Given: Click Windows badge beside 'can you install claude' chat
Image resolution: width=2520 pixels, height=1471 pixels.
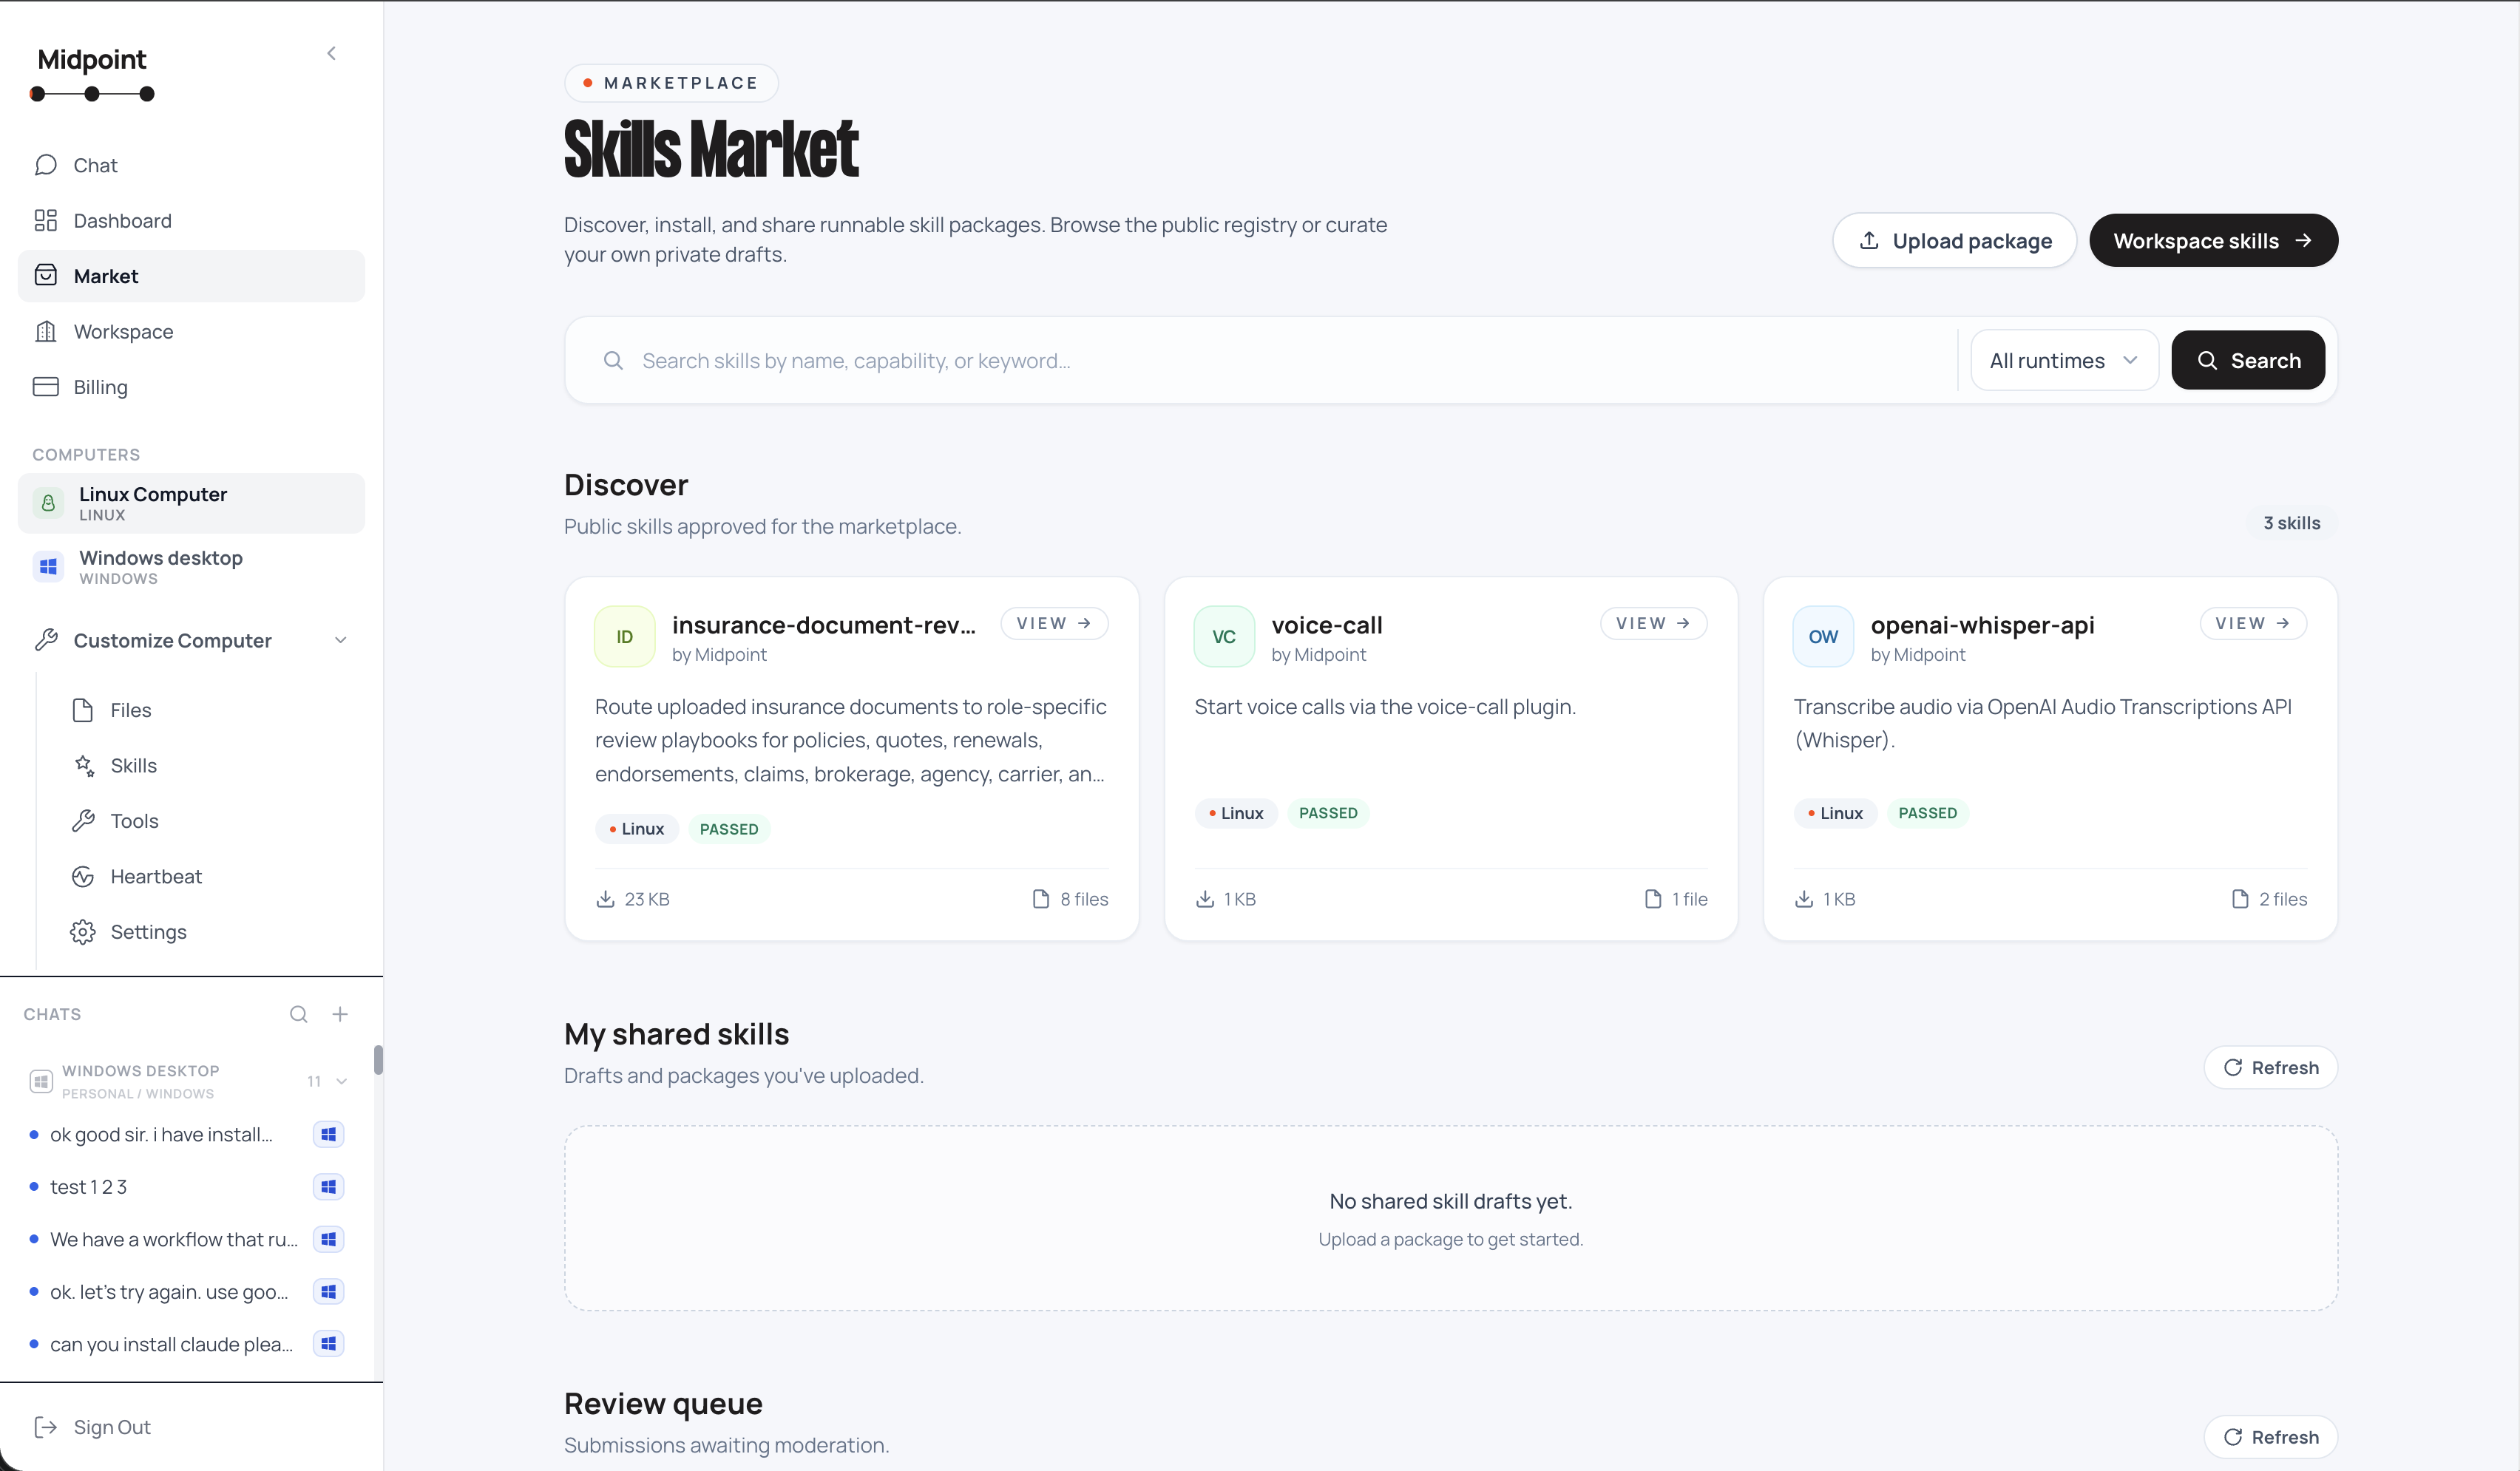Looking at the screenshot, I should (x=328, y=1344).
